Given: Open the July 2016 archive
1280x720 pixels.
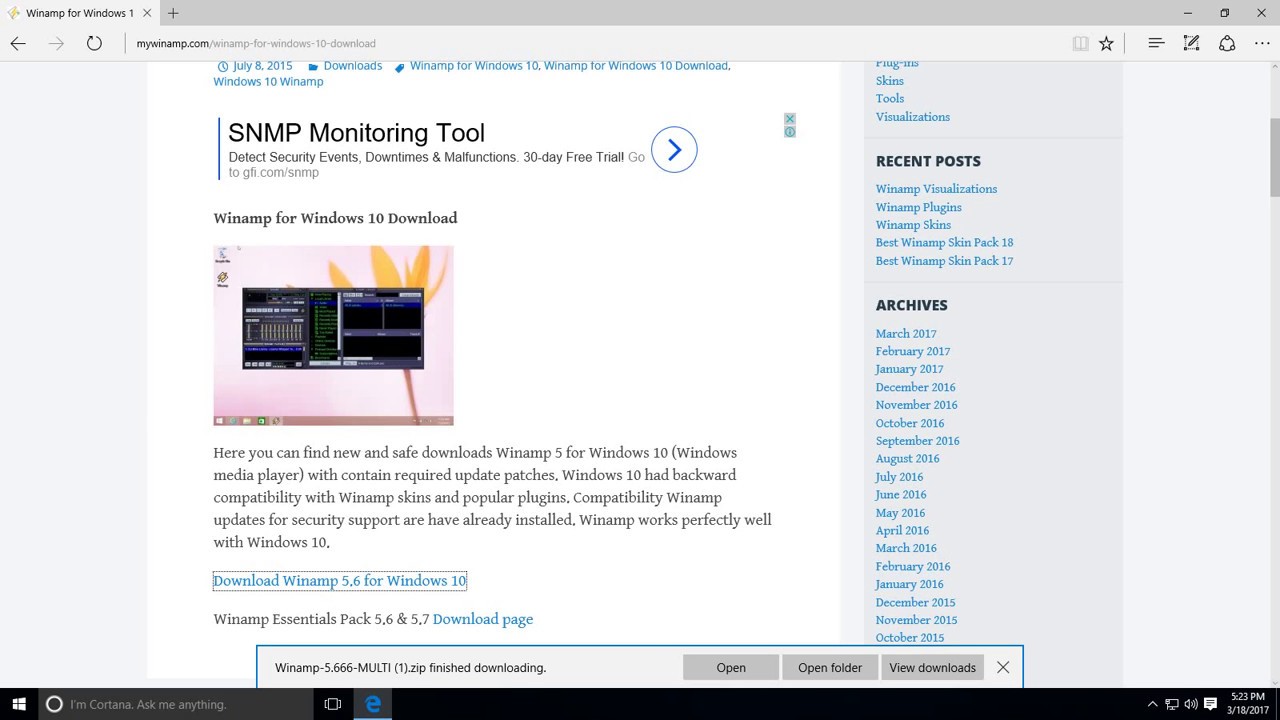Looking at the screenshot, I should click(899, 477).
